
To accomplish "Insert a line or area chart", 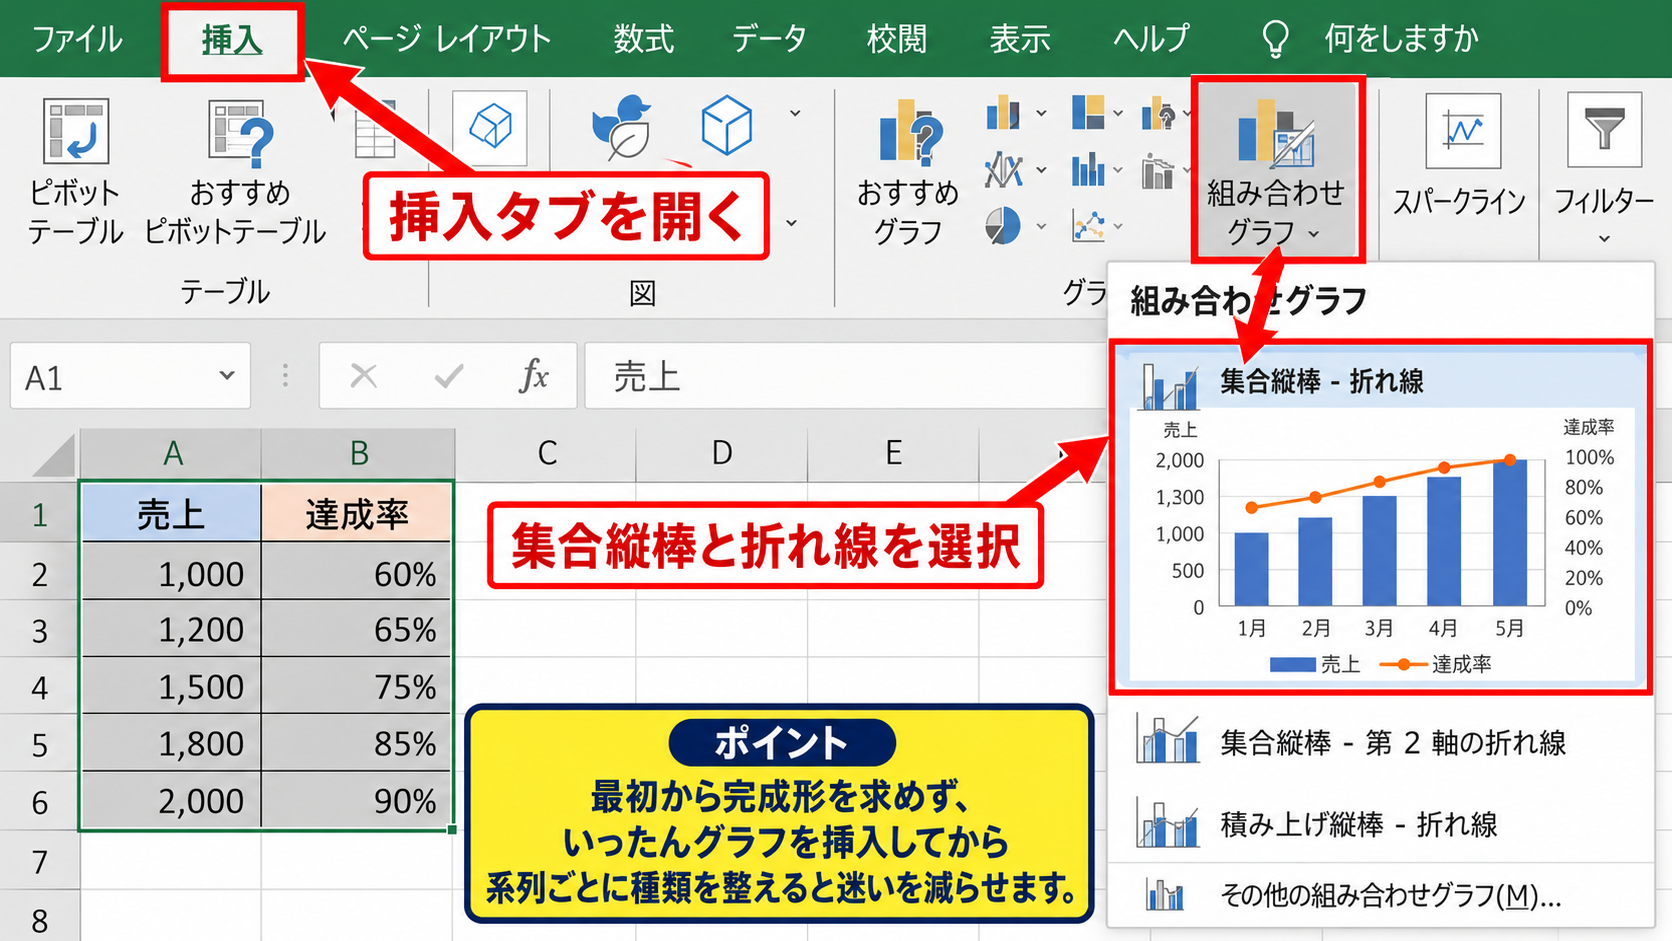I will 1003,170.
